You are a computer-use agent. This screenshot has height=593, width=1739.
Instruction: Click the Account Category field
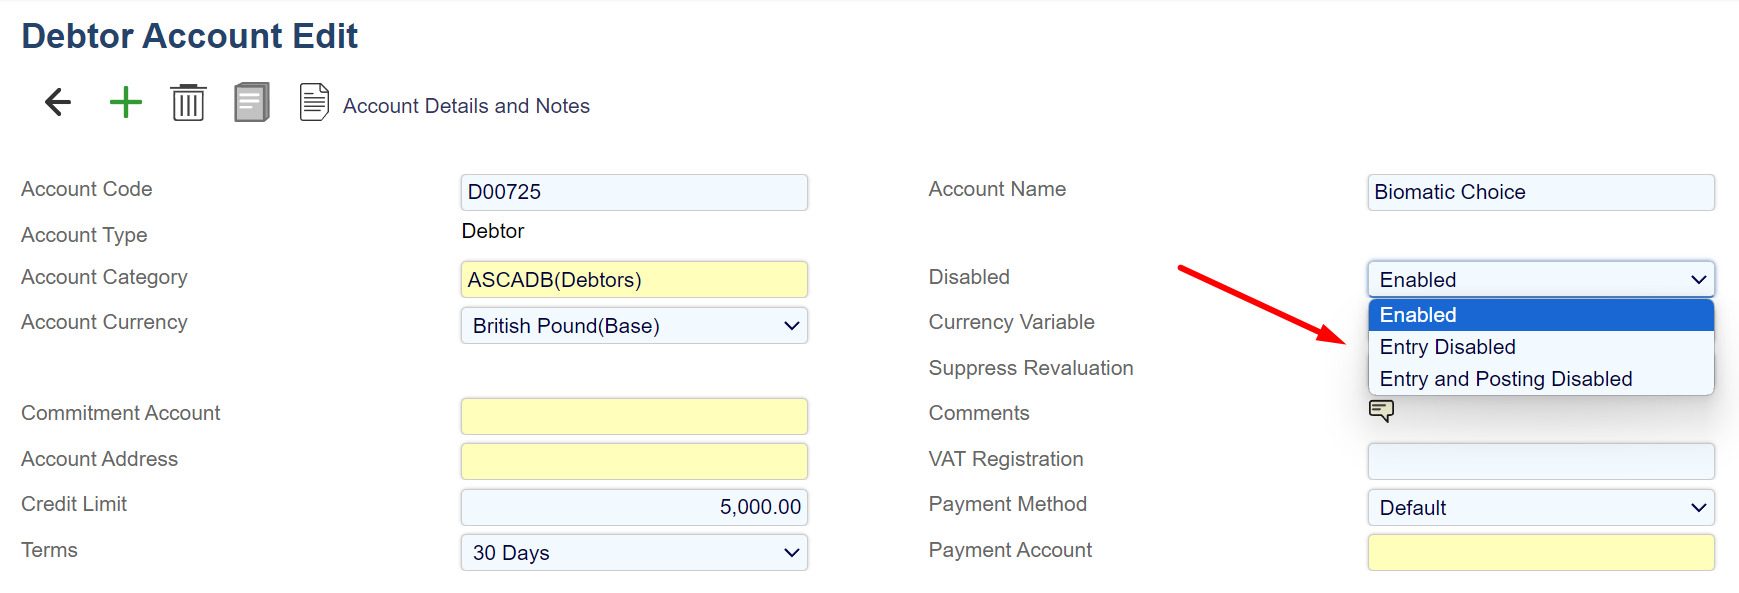(x=634, y=280)
